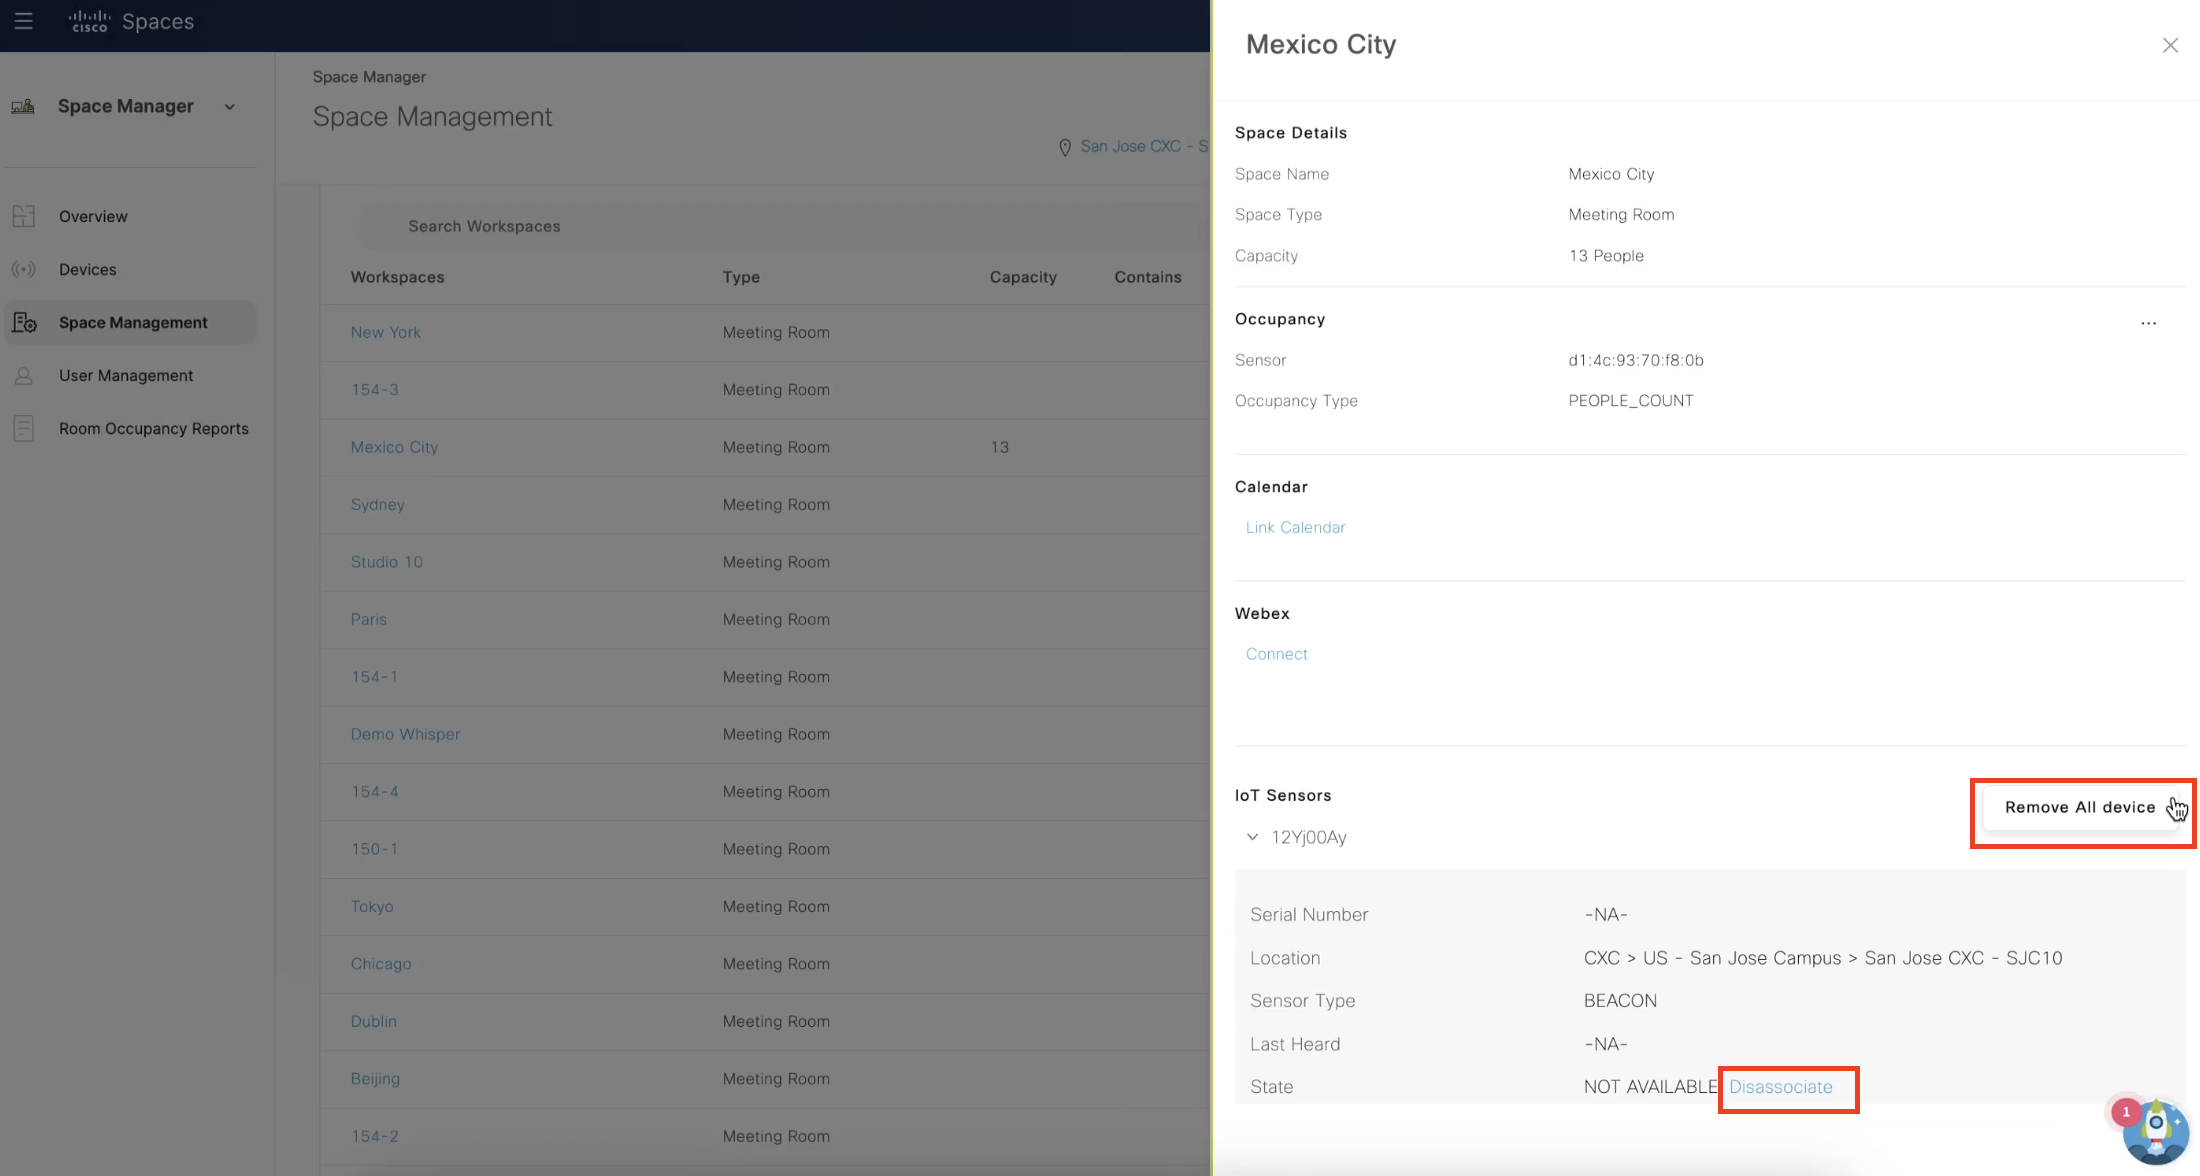Image resolution: width=2200 pixels, height=1176 pixels.
Task: Click the User Management person icon
Action: coord(24,376)
